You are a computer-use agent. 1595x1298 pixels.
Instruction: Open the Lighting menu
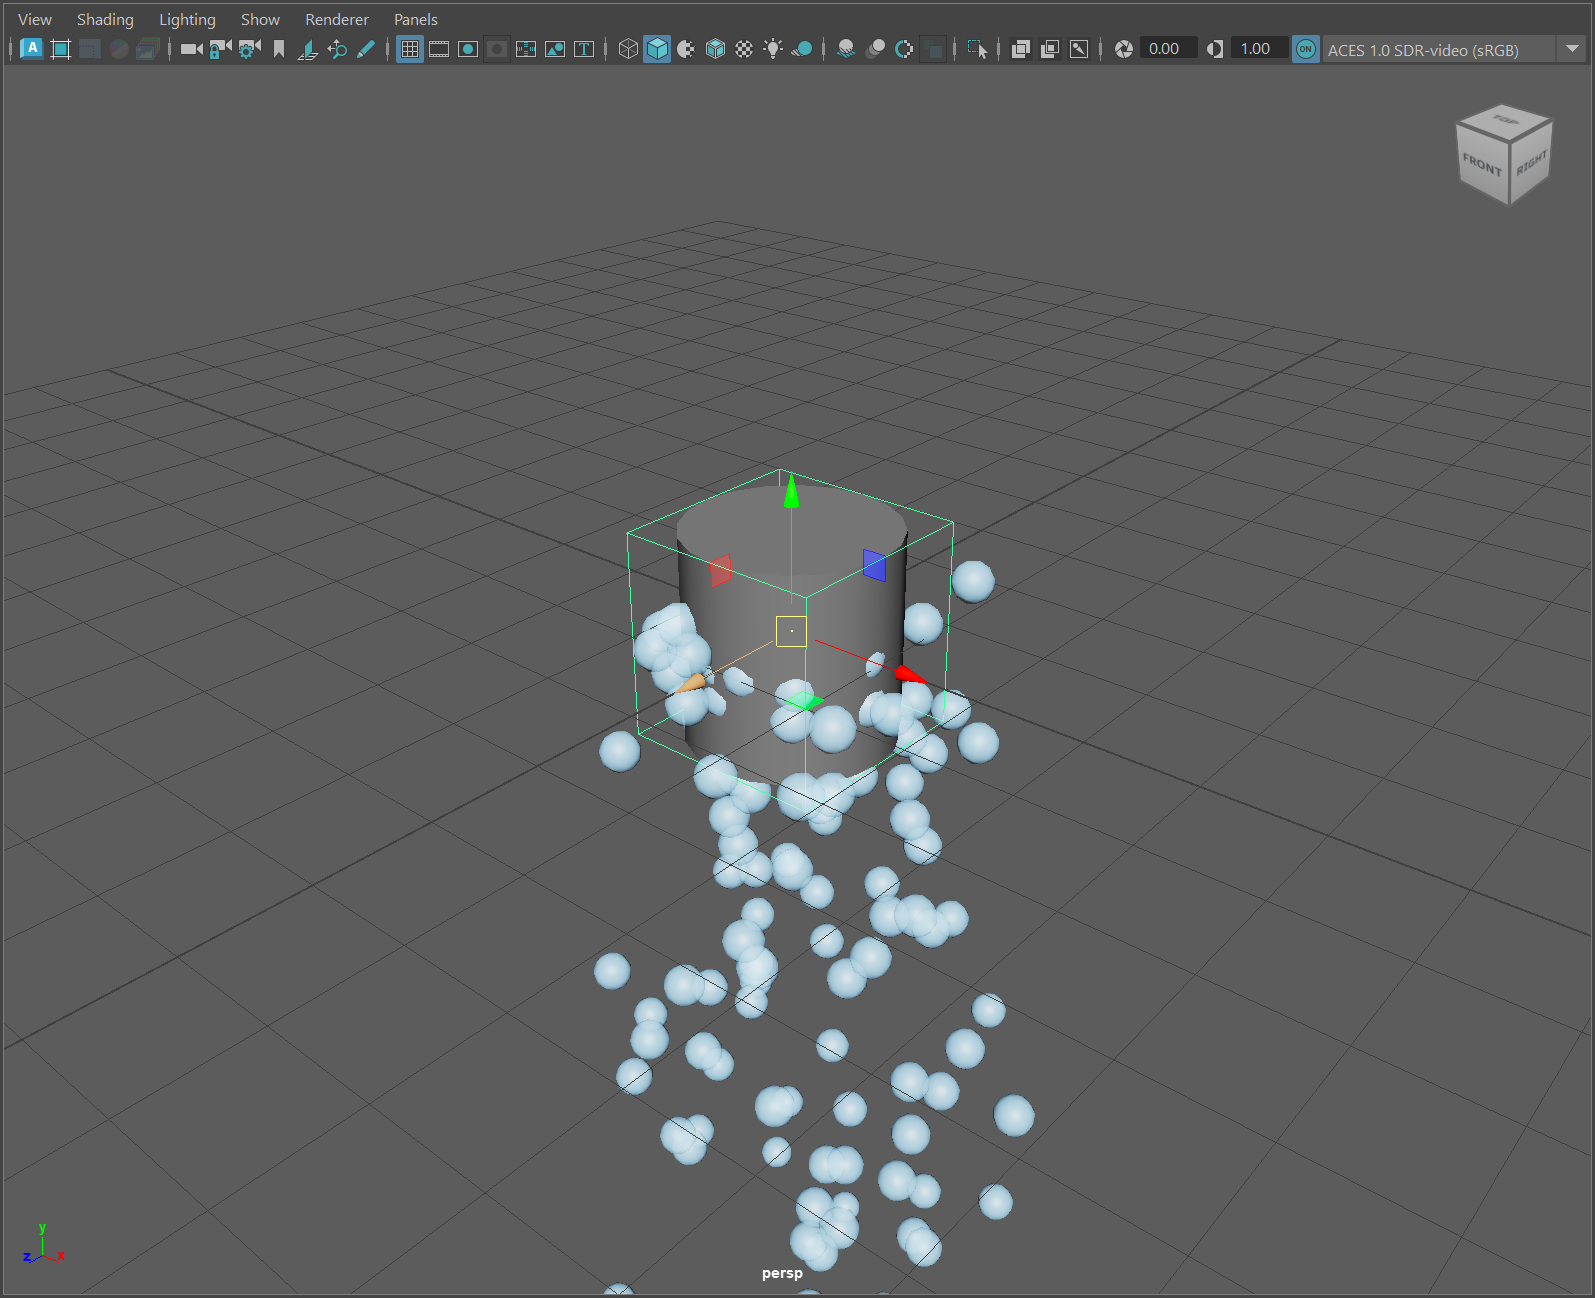tap(187, 19)
